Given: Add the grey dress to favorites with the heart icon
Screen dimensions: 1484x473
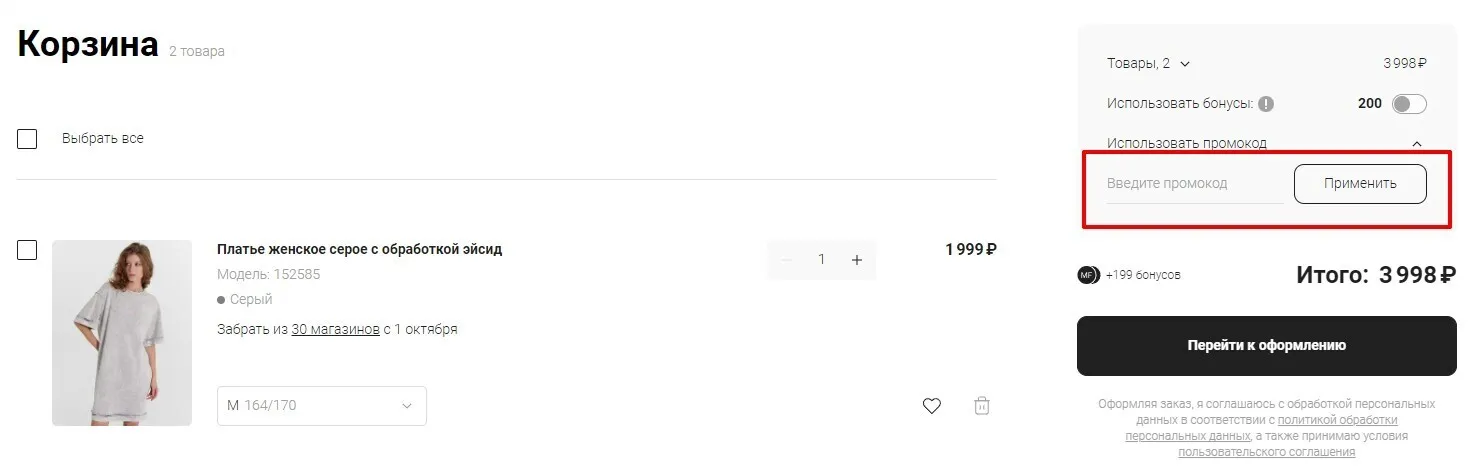Looking at the screenshot, I should (932, 406).
